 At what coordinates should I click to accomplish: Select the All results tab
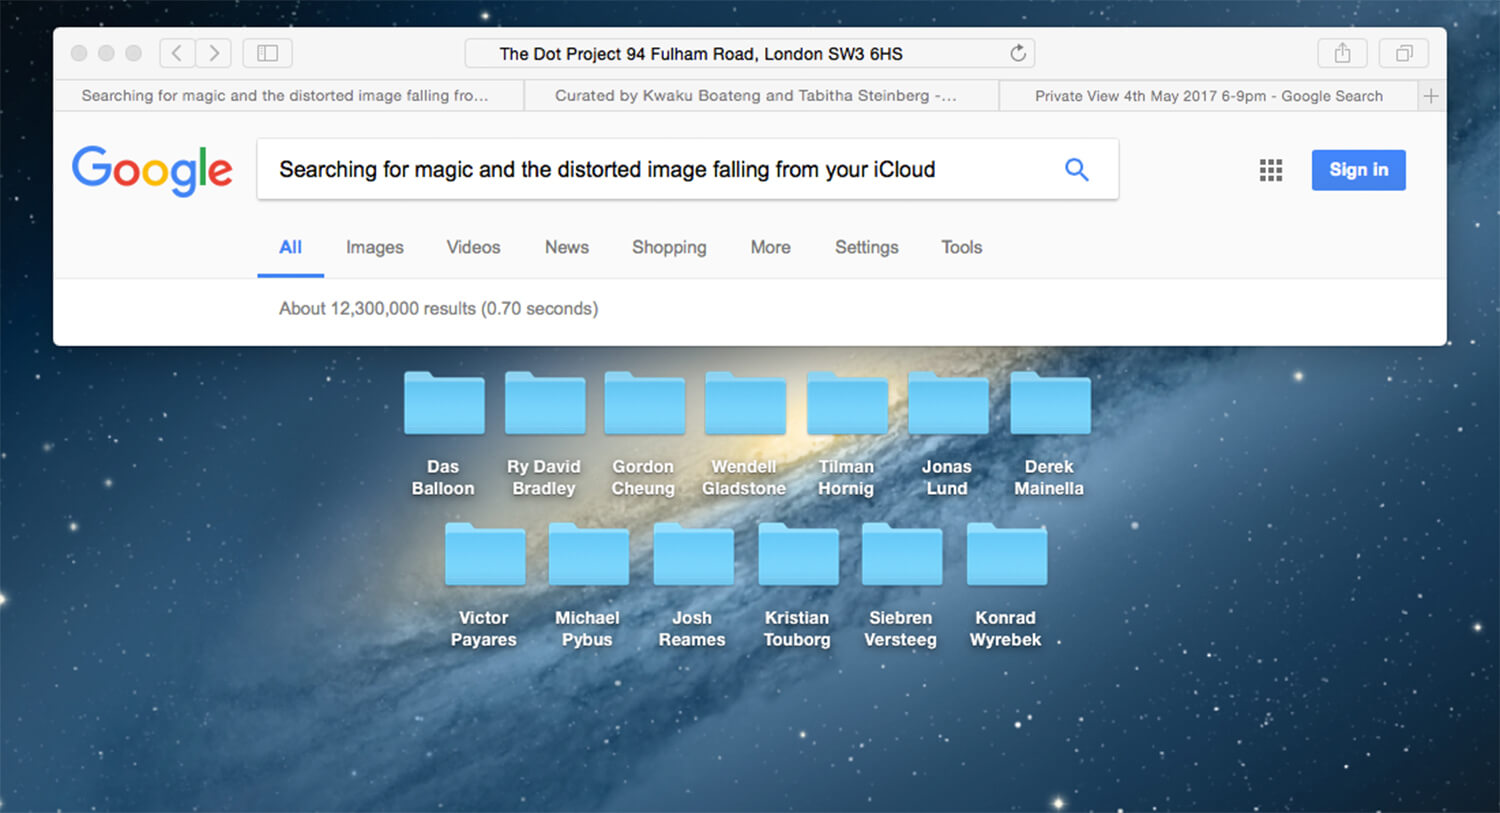click(x=290, y=247)
